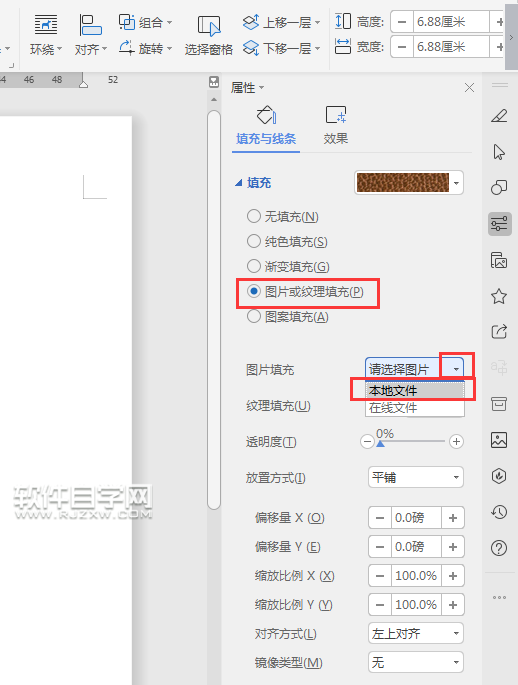Click the vertical document scrollbar thumb
518x685 pixels.
coord(214,310)
